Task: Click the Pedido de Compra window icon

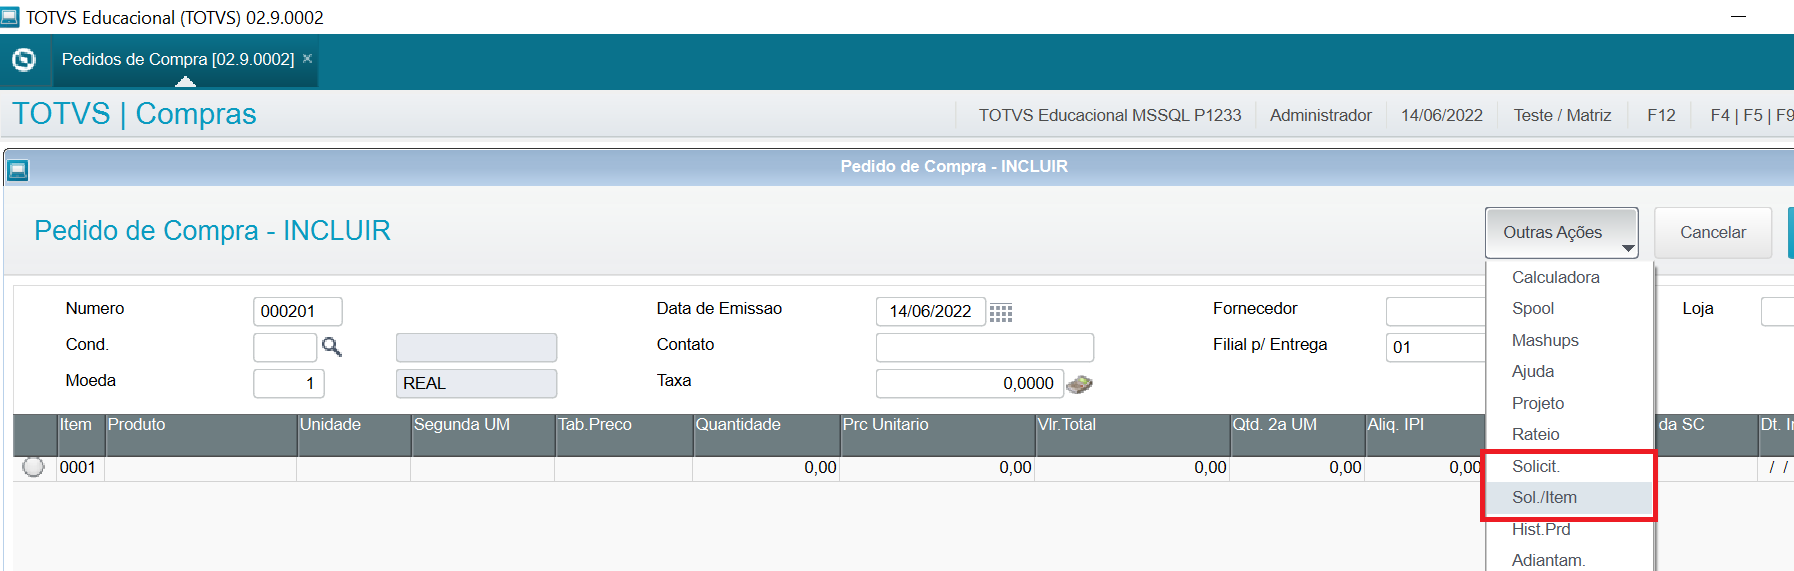Action: 18,170
